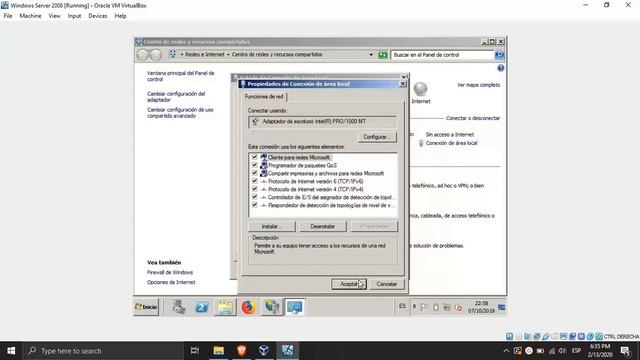640x360 pixels.
Task: Open the Devices menu
Action: point(98,16)
